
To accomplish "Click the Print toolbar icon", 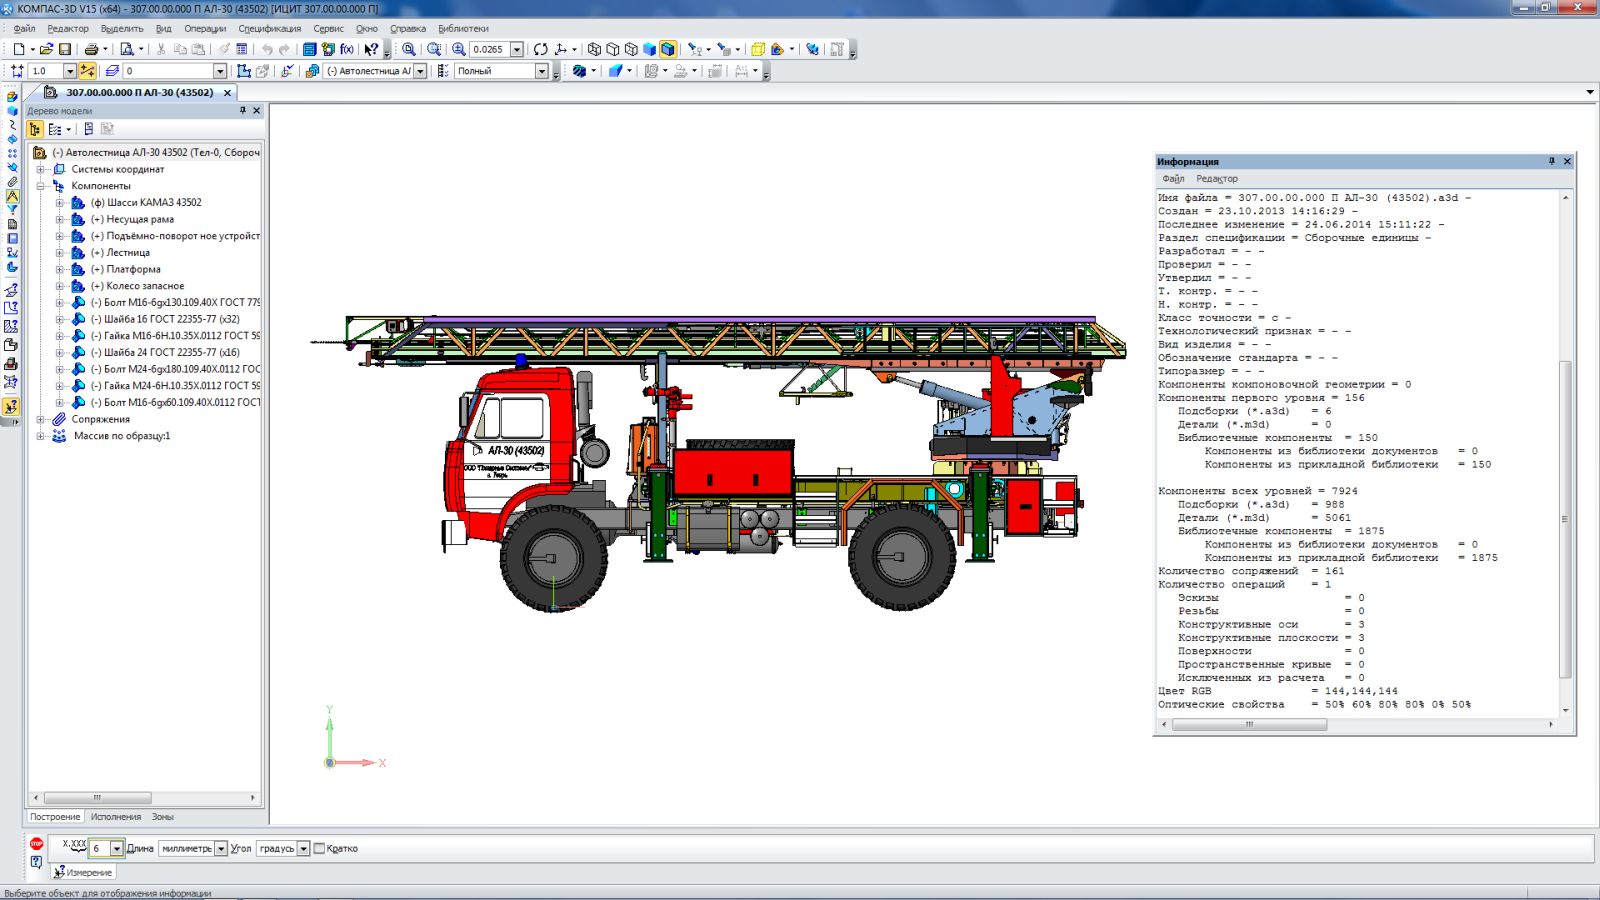I will (91, 49).
